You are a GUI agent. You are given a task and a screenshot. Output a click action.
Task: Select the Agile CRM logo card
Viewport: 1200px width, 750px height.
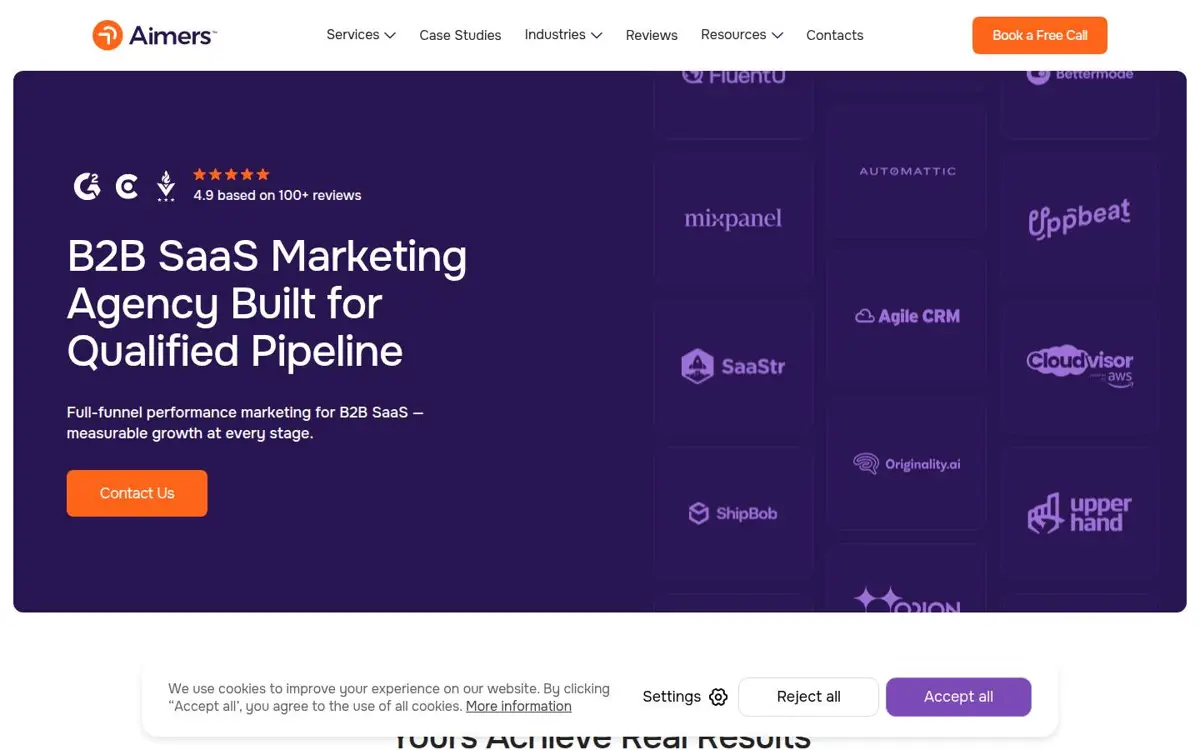click(907, 316)
